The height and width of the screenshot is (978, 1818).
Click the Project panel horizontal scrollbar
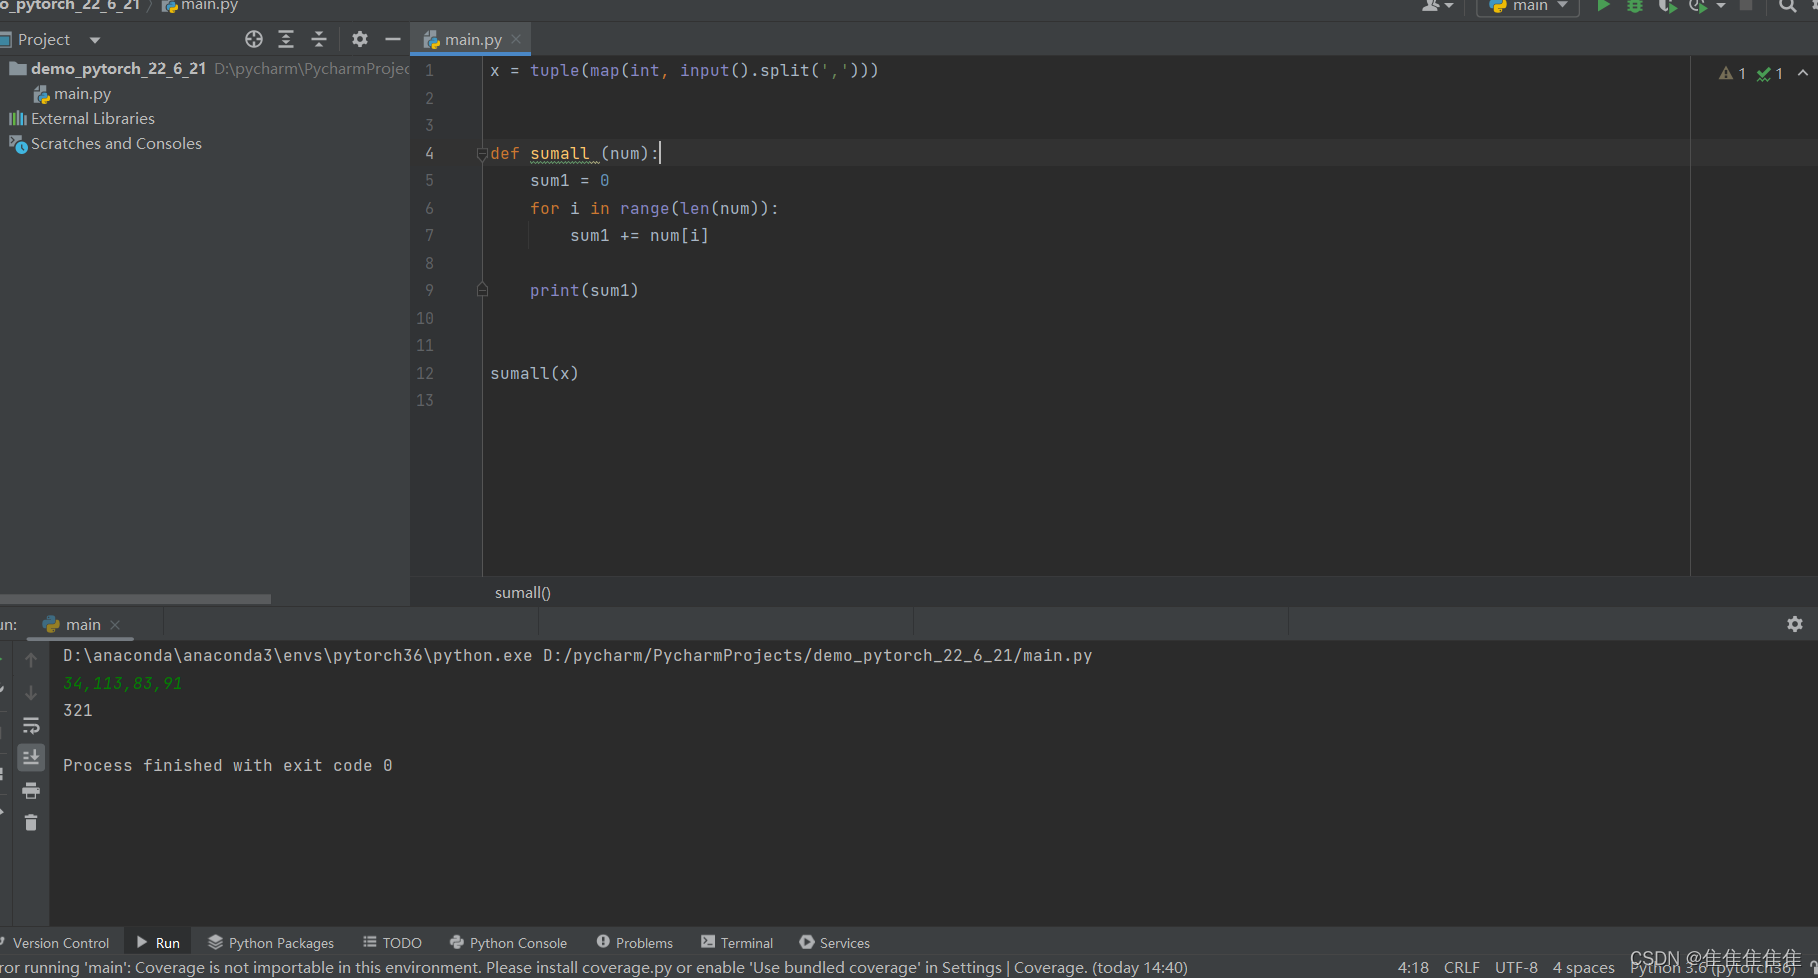coord(135,599)
